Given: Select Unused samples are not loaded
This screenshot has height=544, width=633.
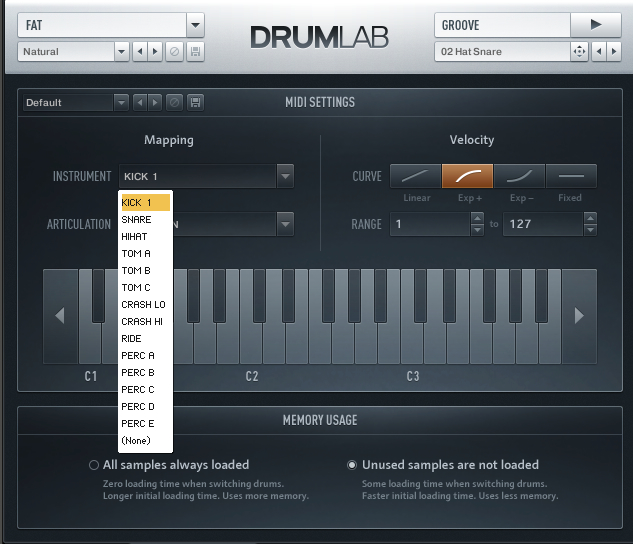Looking at the screenshot, I should pos(352,465).
